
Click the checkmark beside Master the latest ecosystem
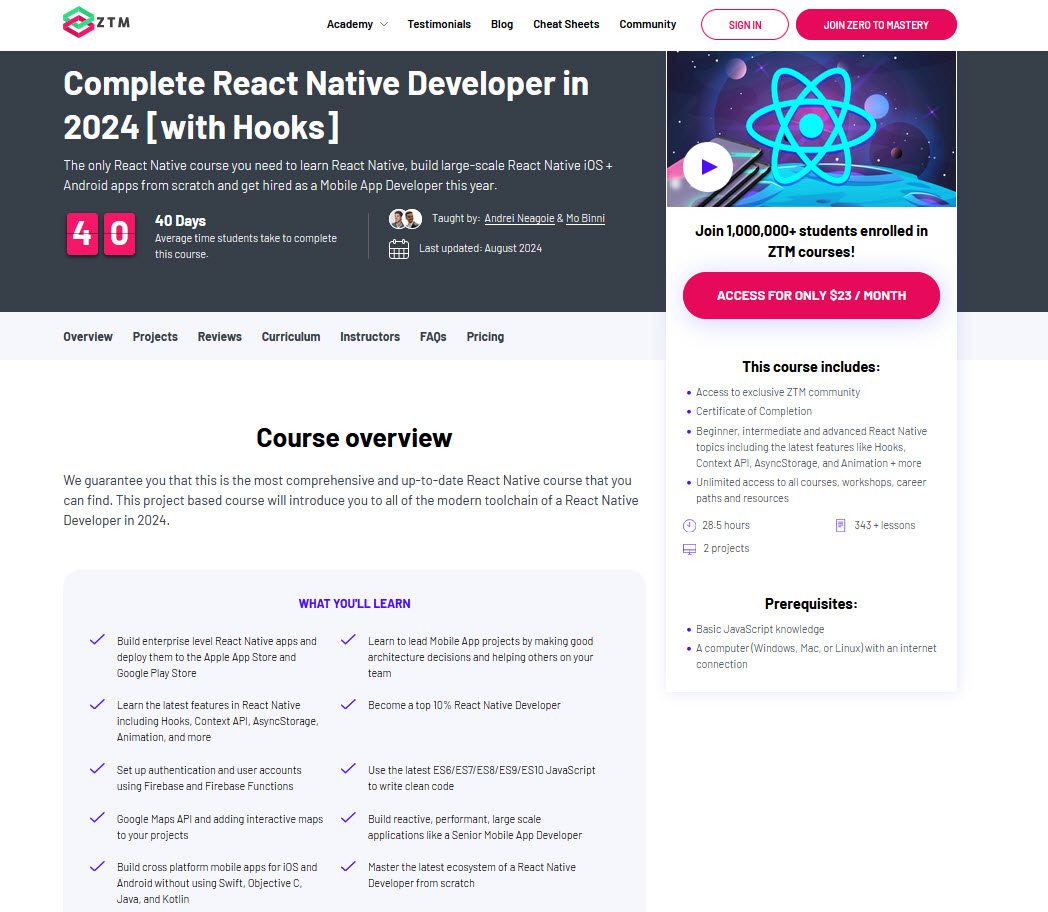point(348,866)
